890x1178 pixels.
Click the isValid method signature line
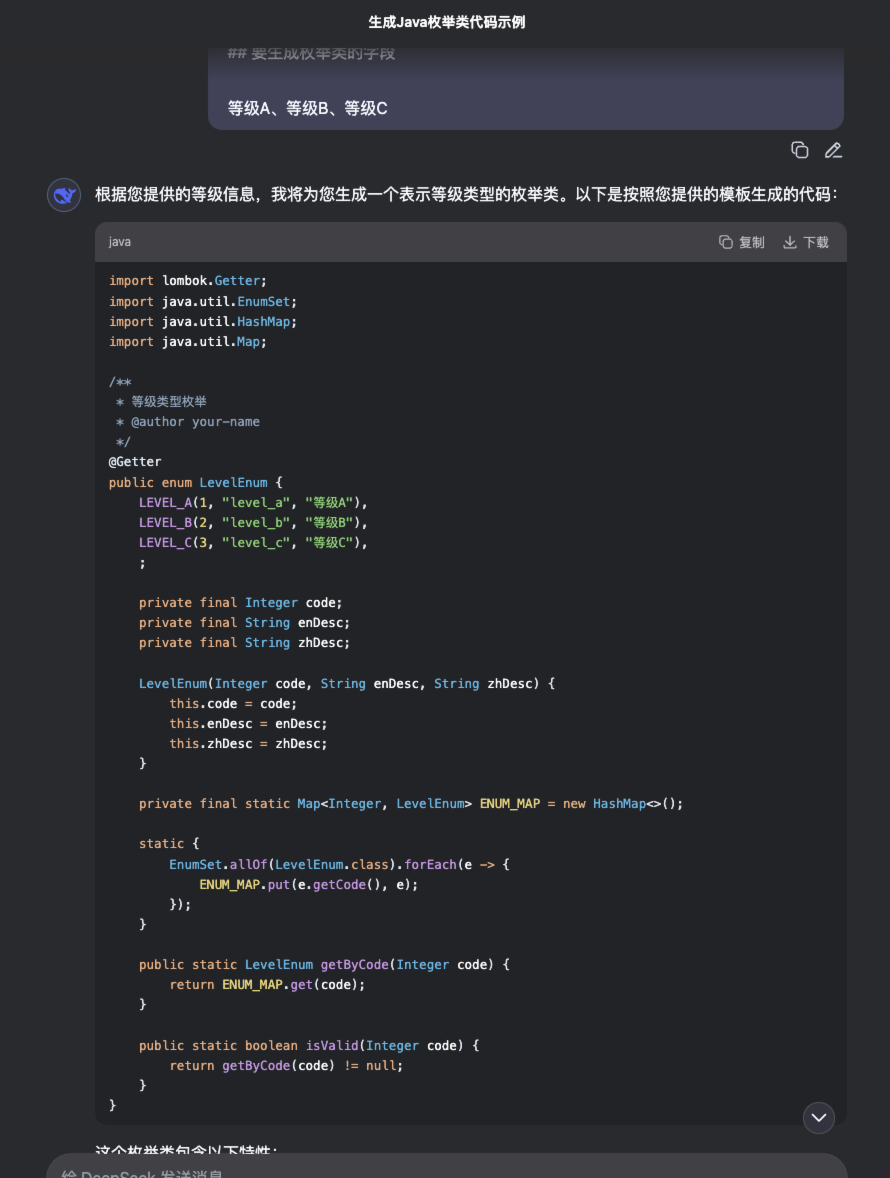coord(309,1046)
